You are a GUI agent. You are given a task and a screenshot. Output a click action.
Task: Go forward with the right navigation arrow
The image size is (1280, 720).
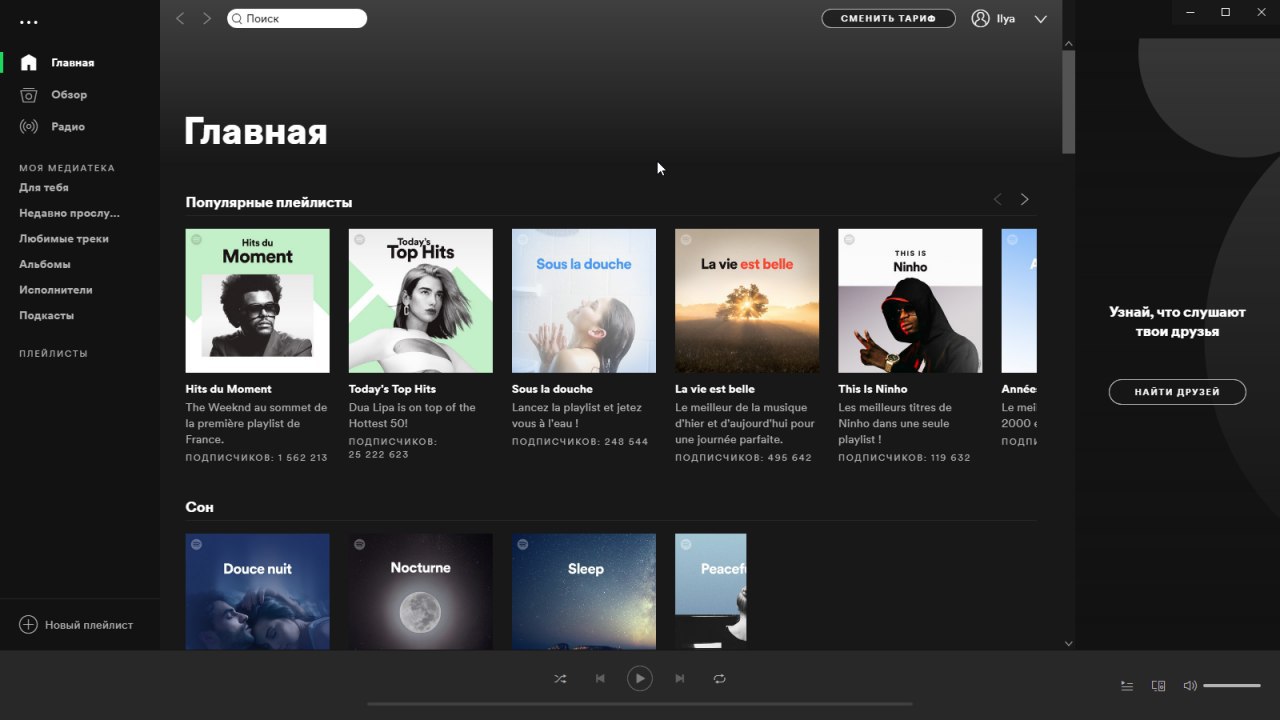(207, 18)
